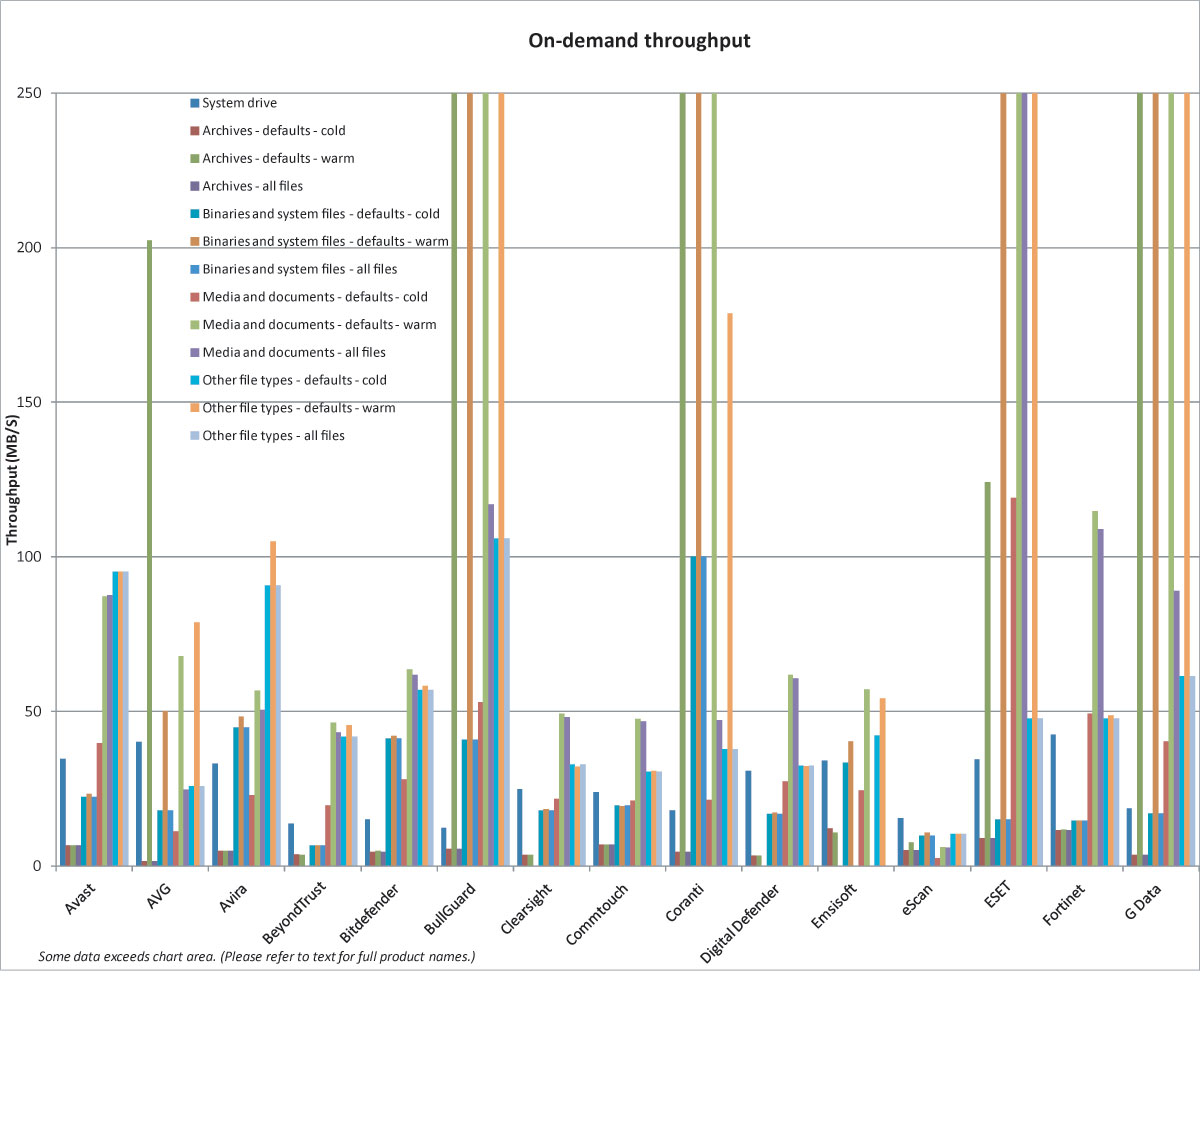Image resolution: width=1200 pixels, height=1140 pixels.
Task: Click the 50 y-axis value
Action: pos(34,712)
